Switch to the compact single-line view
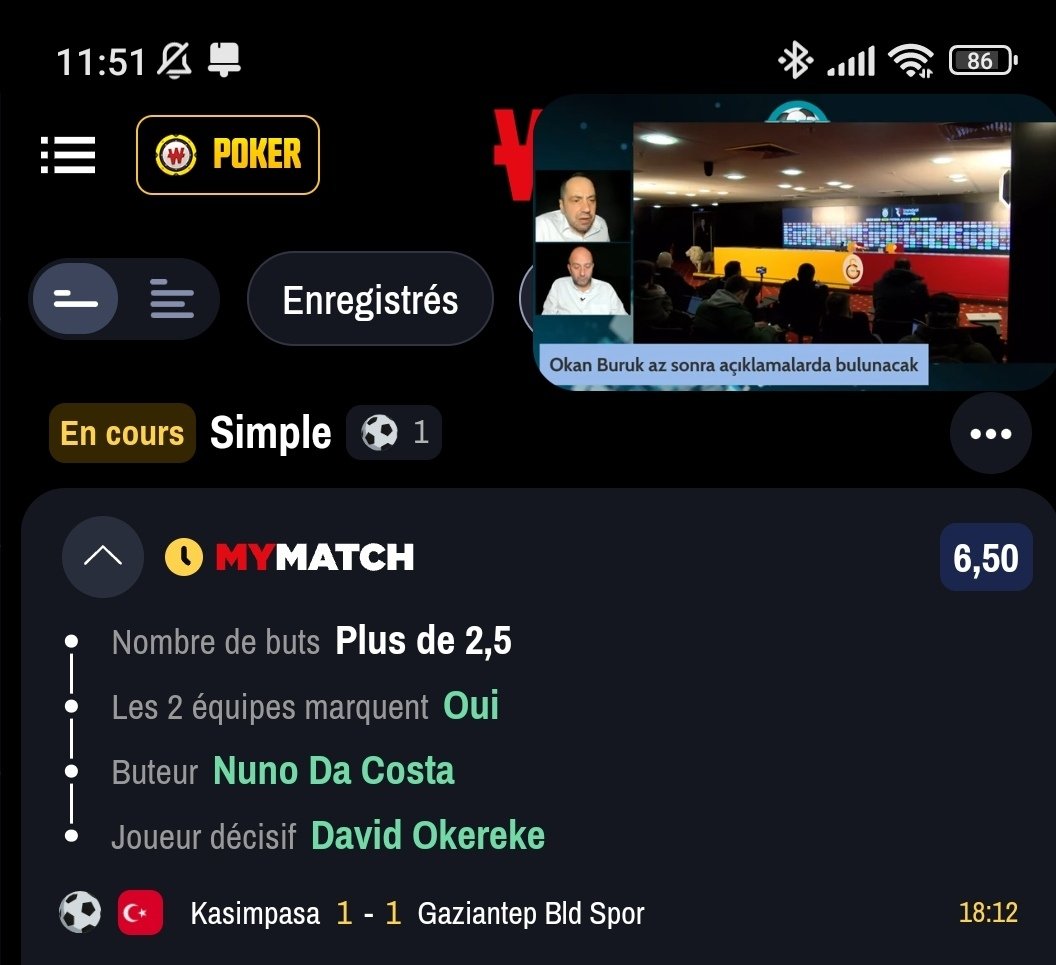Screen dimensions: 1056x965 pyautogui.click(x=75, y=298)
